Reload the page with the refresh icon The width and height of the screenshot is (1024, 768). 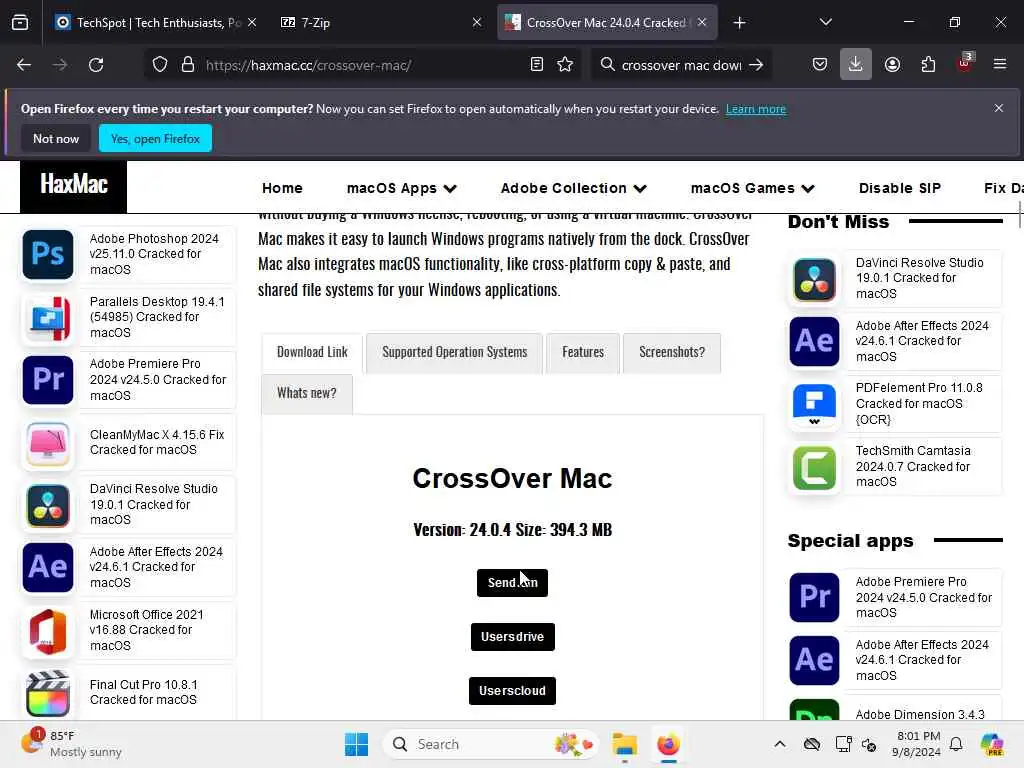click(x=96, y=65)
